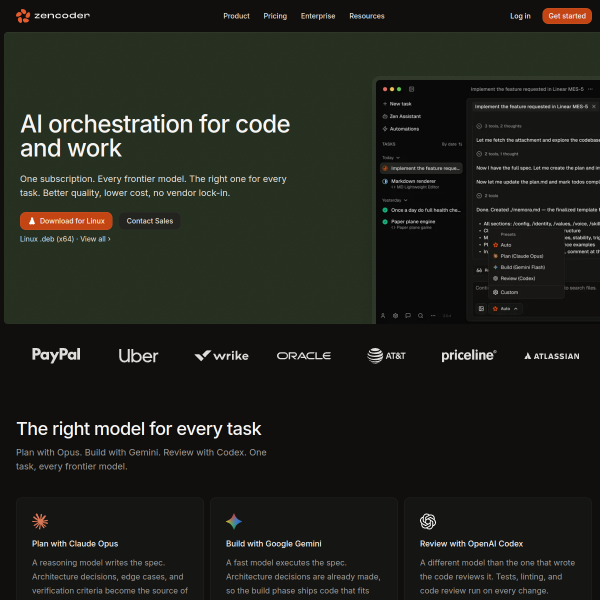
Task: Click the PayPal logo
Action: [56, 355]
